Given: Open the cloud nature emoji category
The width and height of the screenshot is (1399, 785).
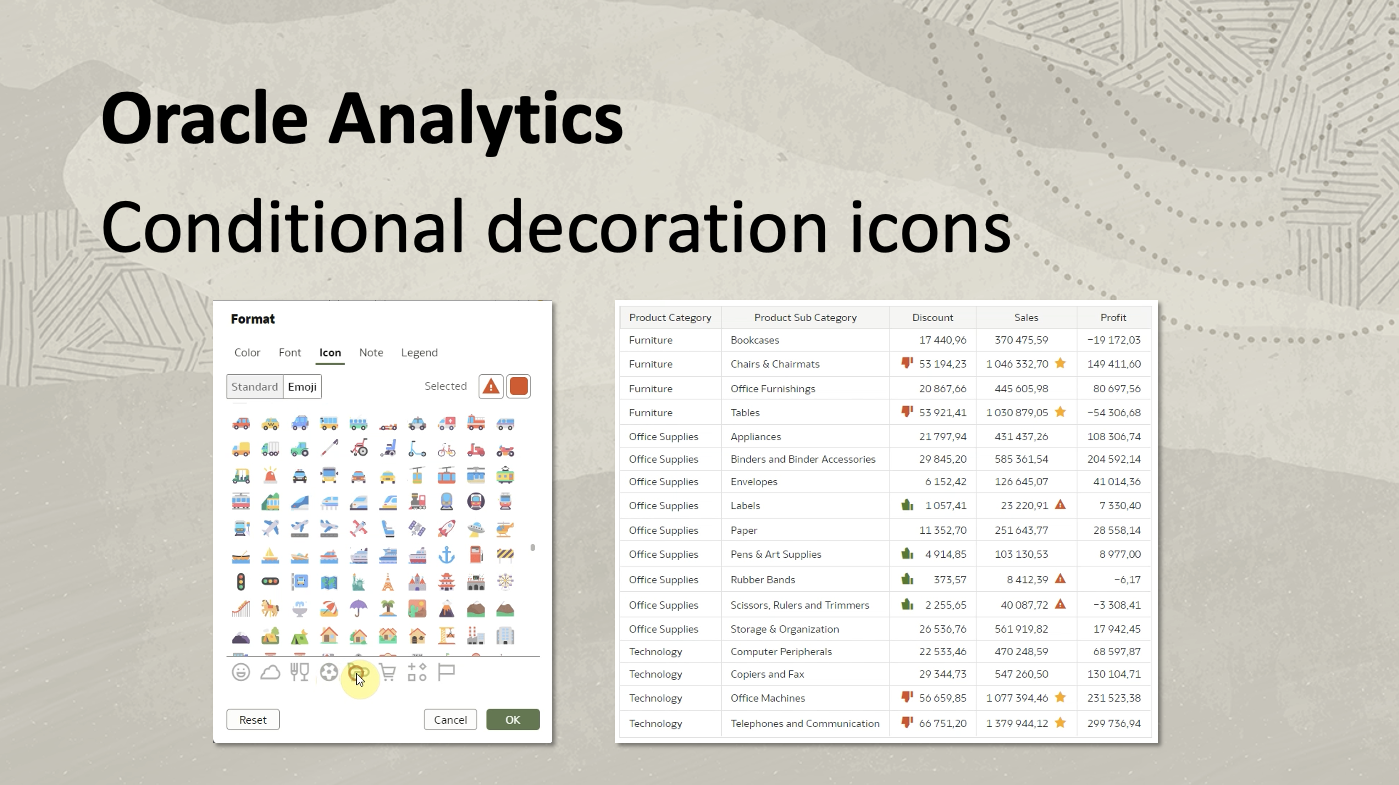Looking at the screenshot, I should coord(270,672).
